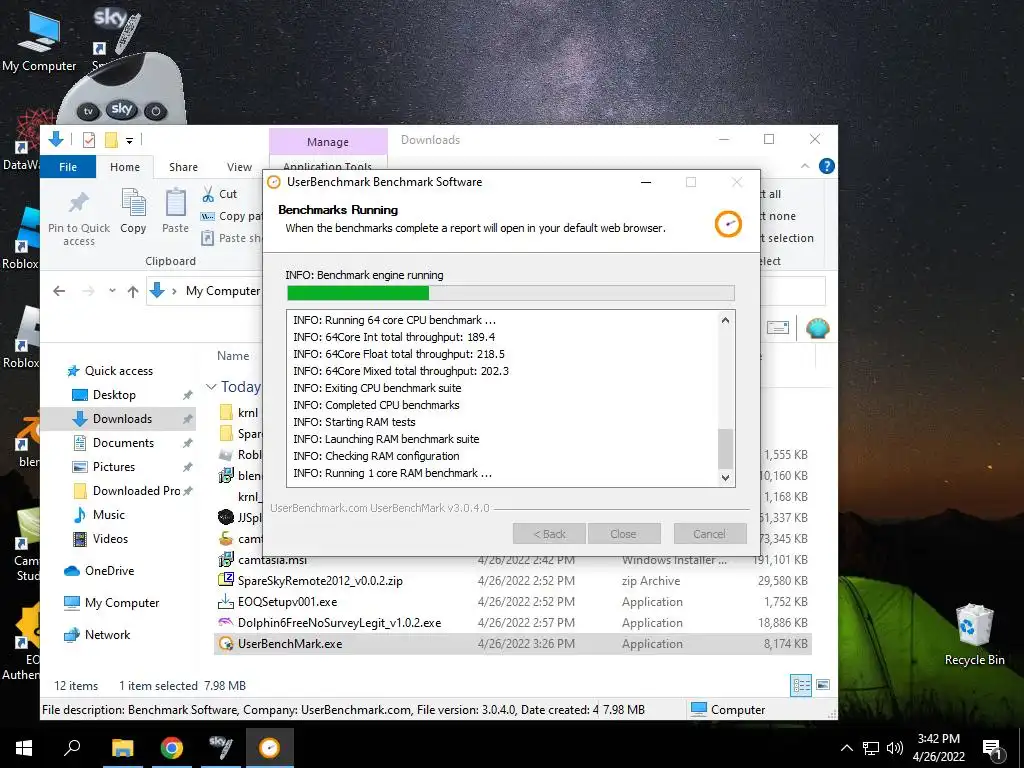Open the Explorer Help question mark
This screenshot has height=768, width=1024.
(826, 167)
